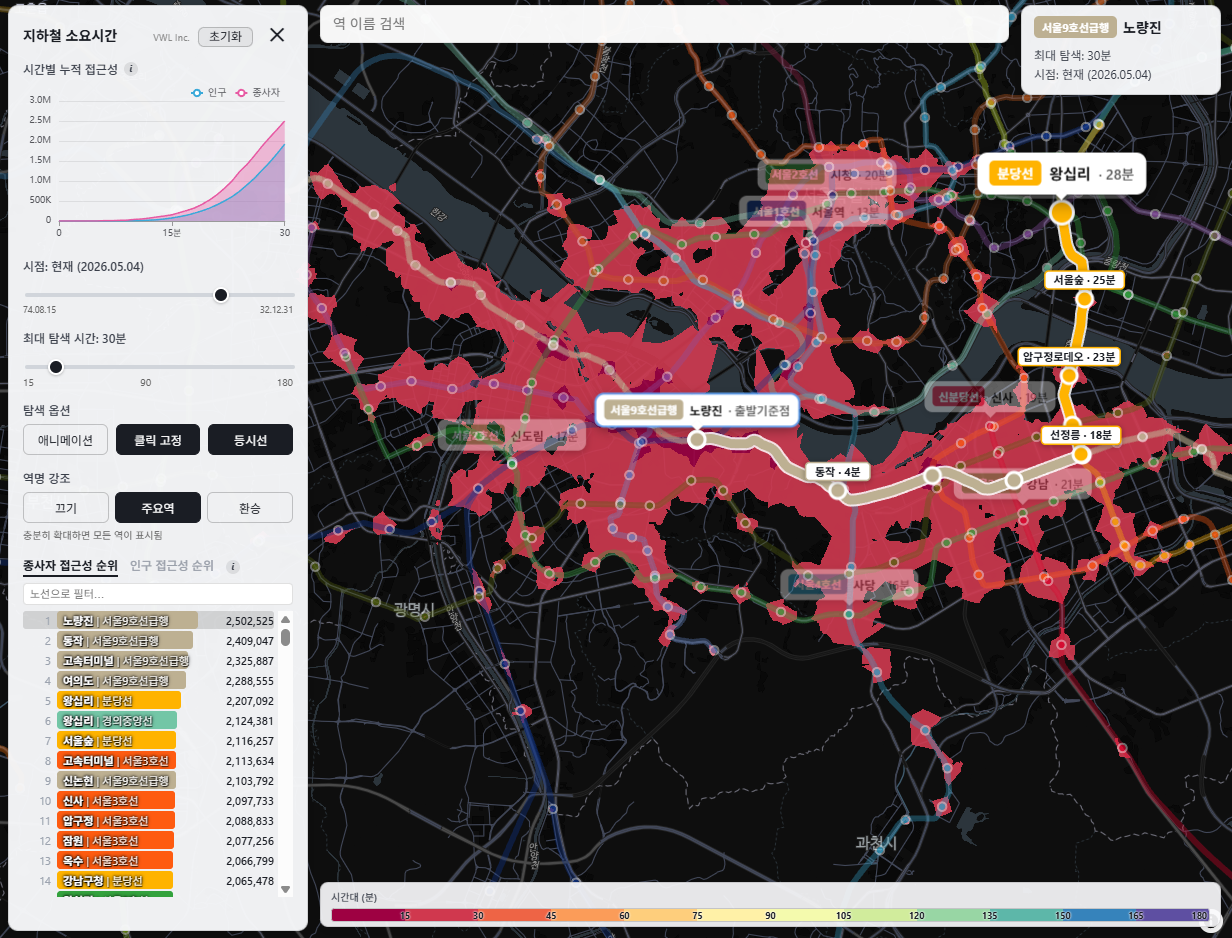
Task: Click the 초기화 reset button
Action: [x=225, y=36]
